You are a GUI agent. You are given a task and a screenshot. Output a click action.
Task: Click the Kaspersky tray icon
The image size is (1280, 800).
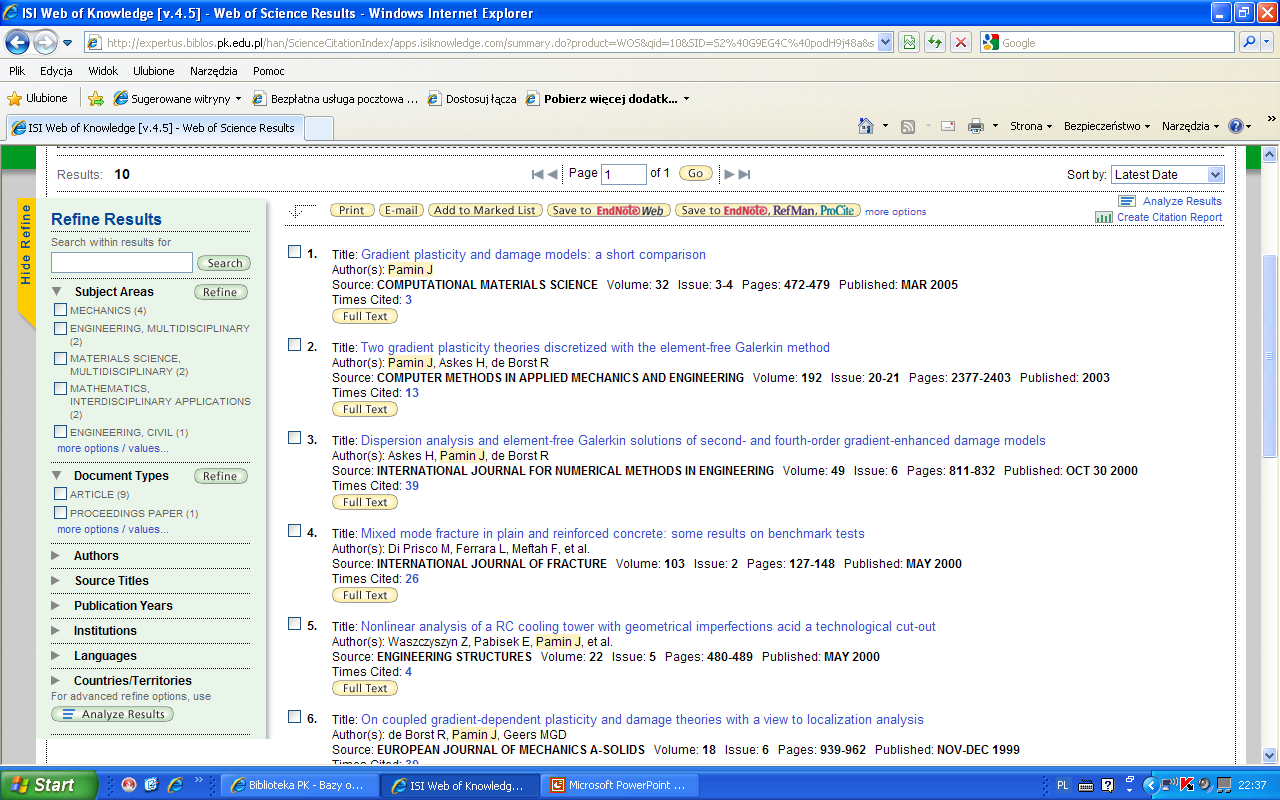[1188, 785]
